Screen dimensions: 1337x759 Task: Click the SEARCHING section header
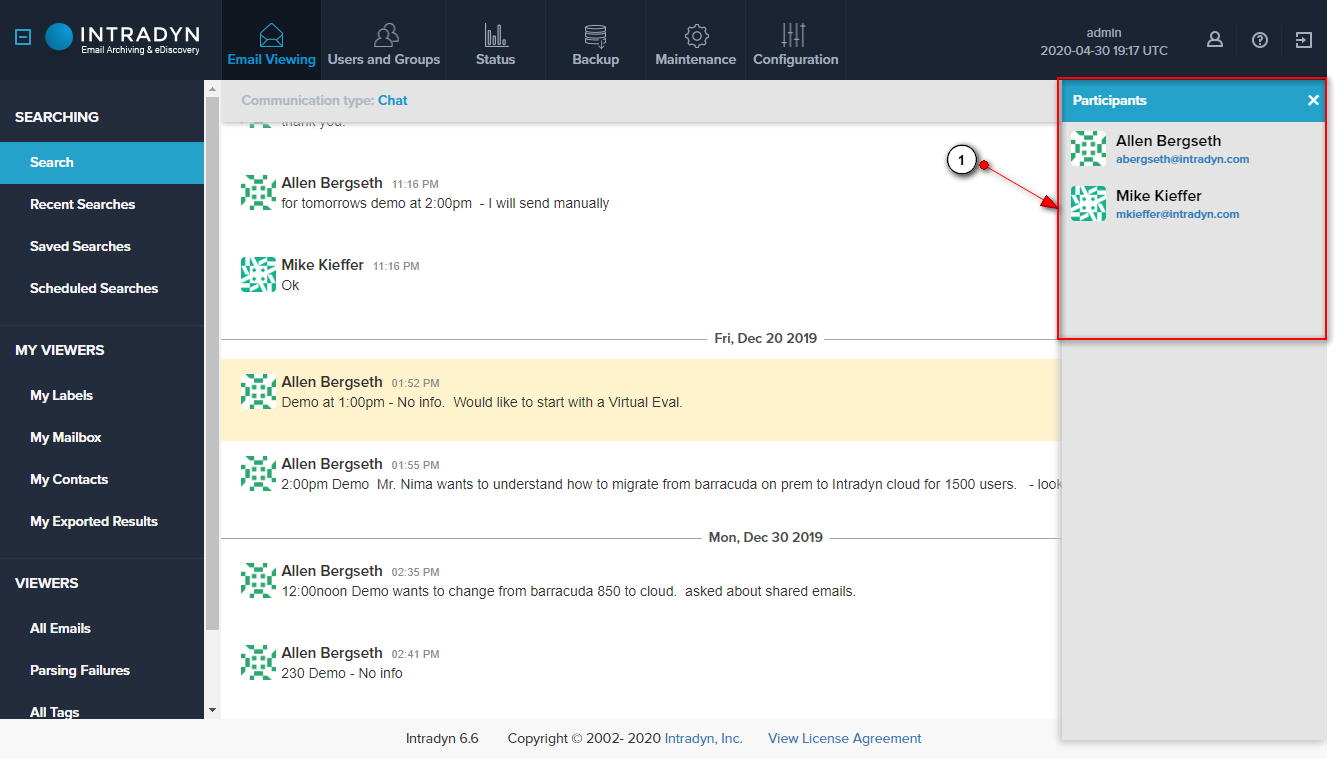click(x=57, y=117)
